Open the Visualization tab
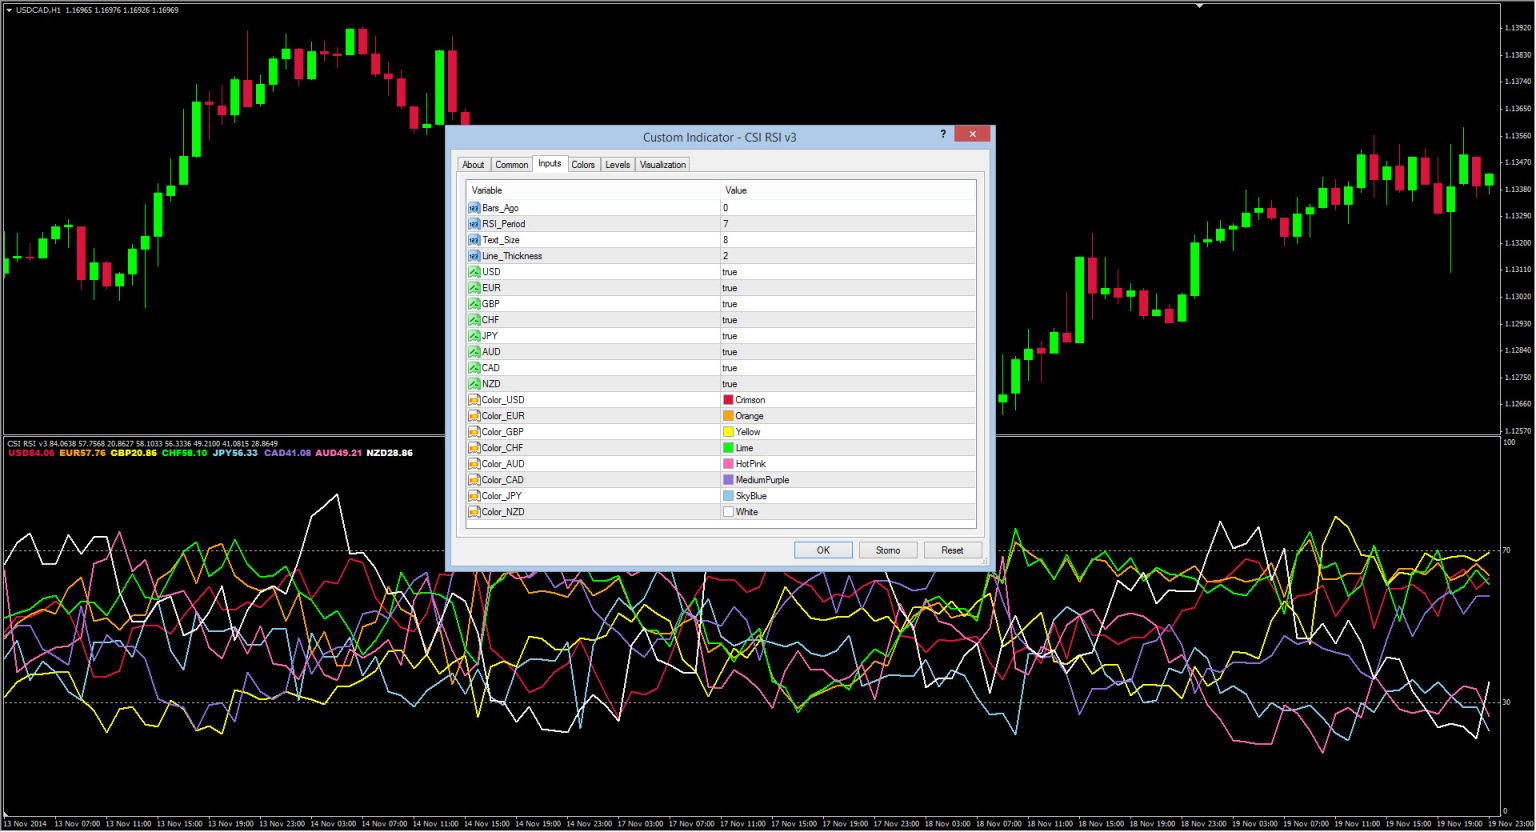1536x832 pixels. (661, 164)
